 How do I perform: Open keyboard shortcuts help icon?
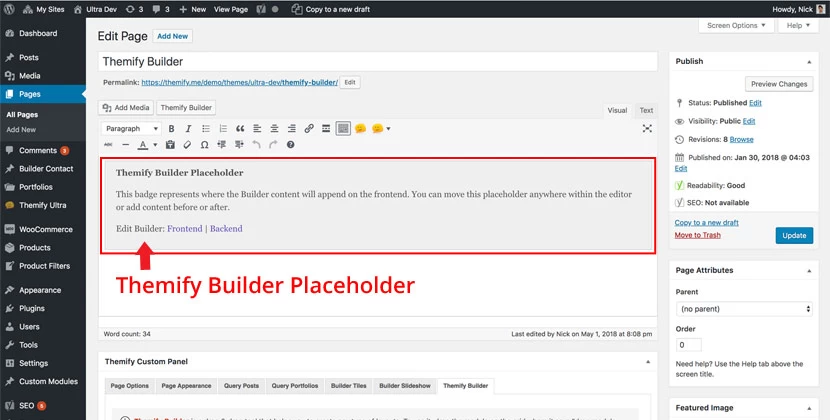click(x=290, y=145)
